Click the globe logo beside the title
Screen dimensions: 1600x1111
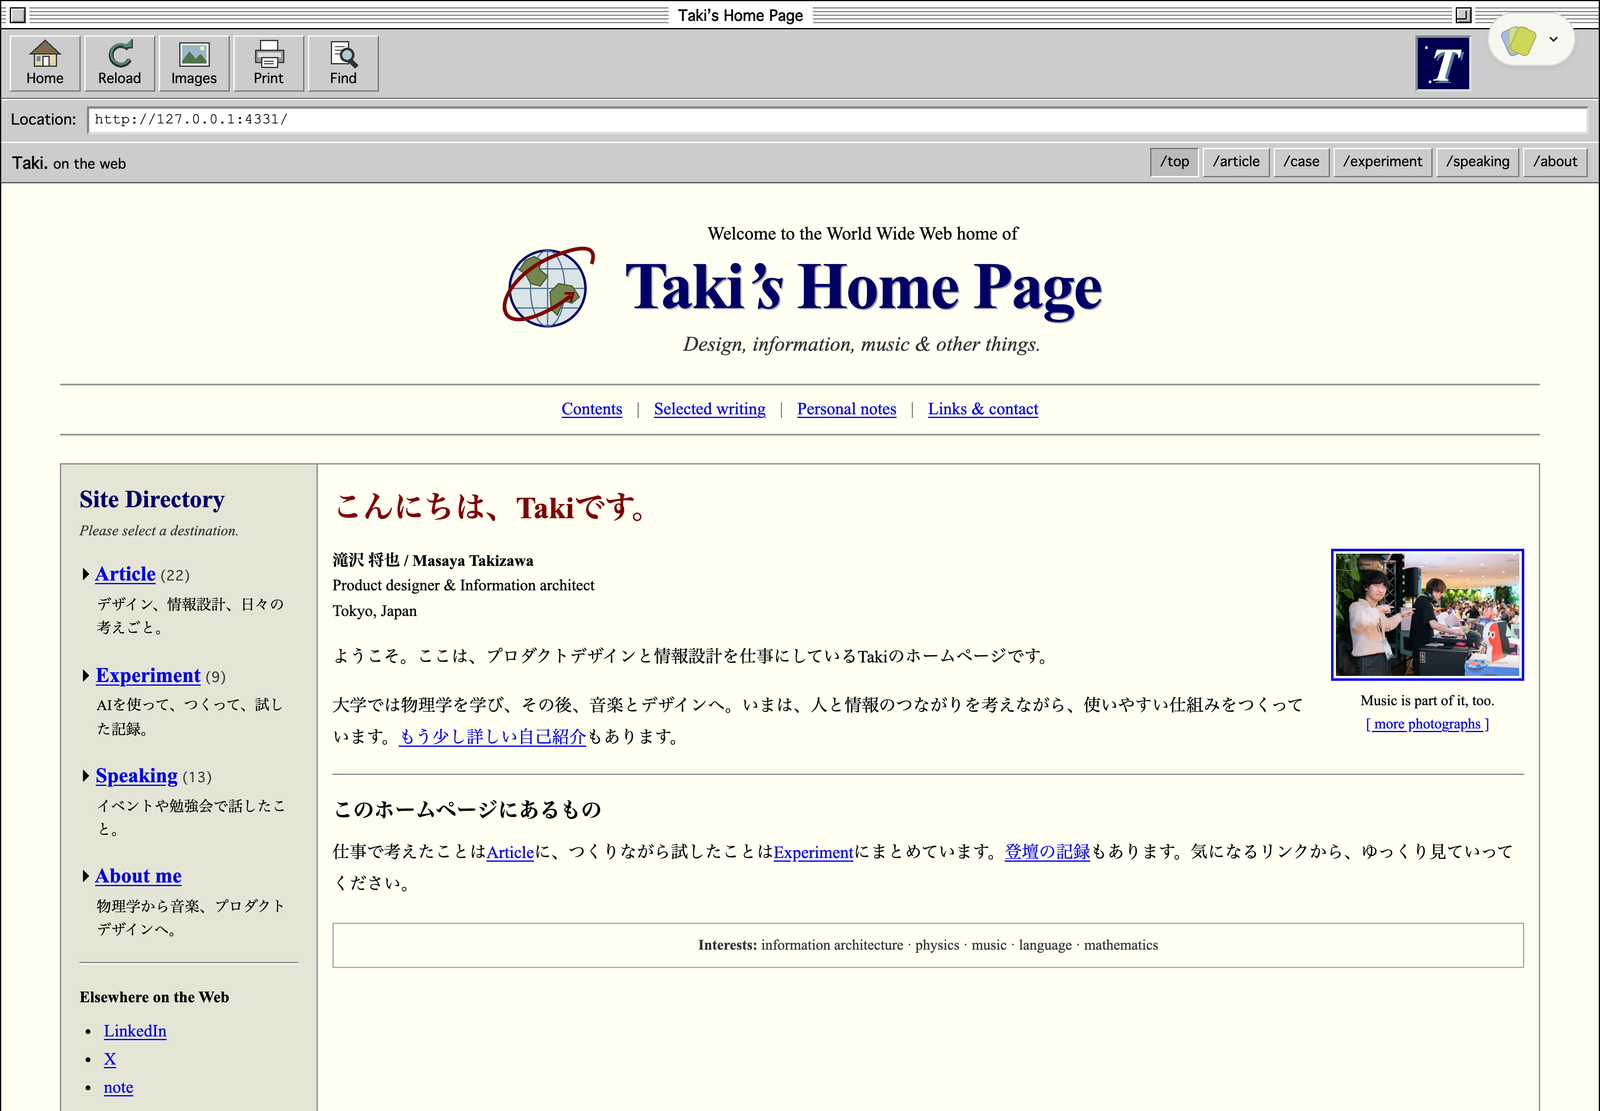(548, 288)
